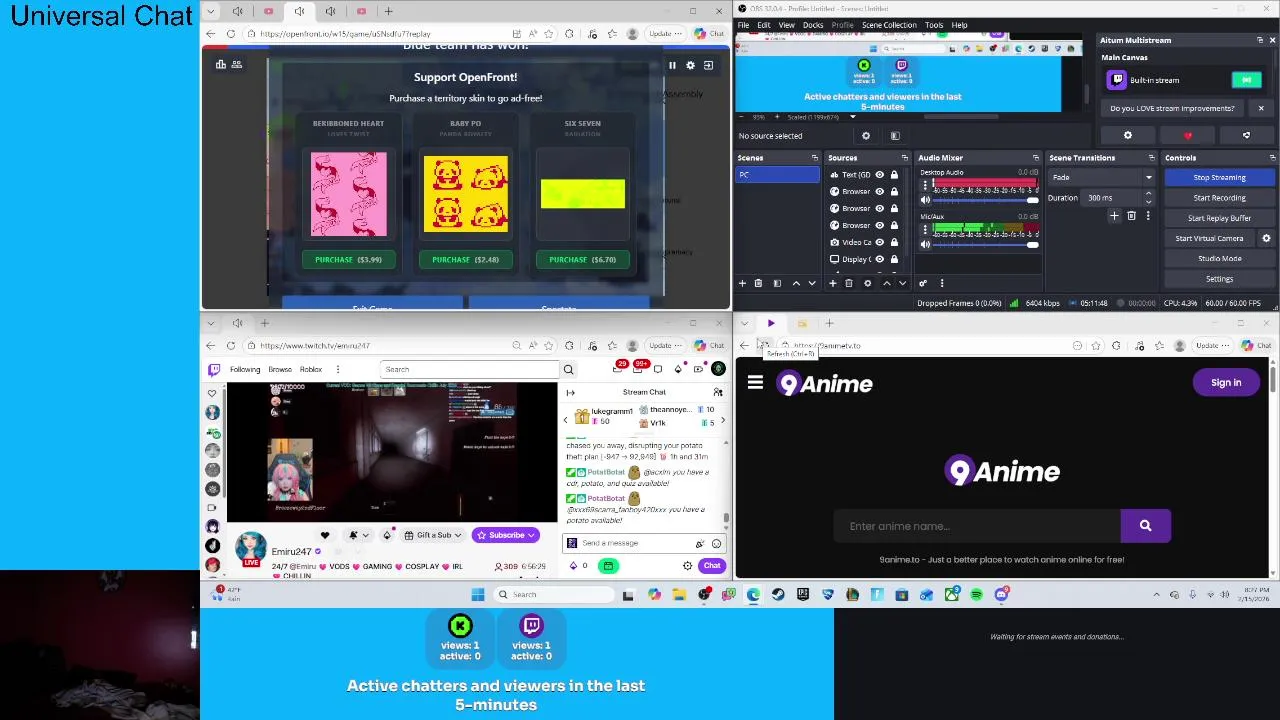Open OpenFront team stats people icon
Screen dimensions: 1280x720
237,64
